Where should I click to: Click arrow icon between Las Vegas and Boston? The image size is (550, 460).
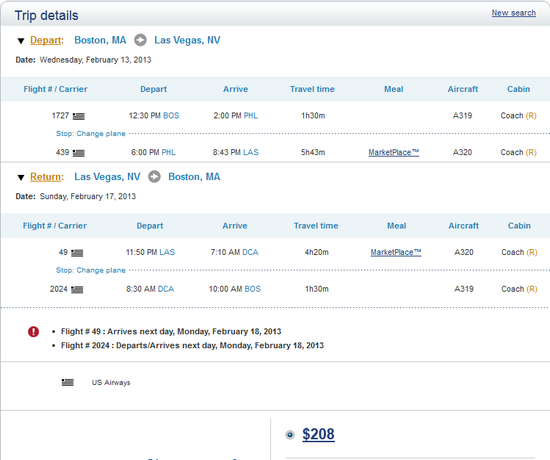(x=154, y=176)
